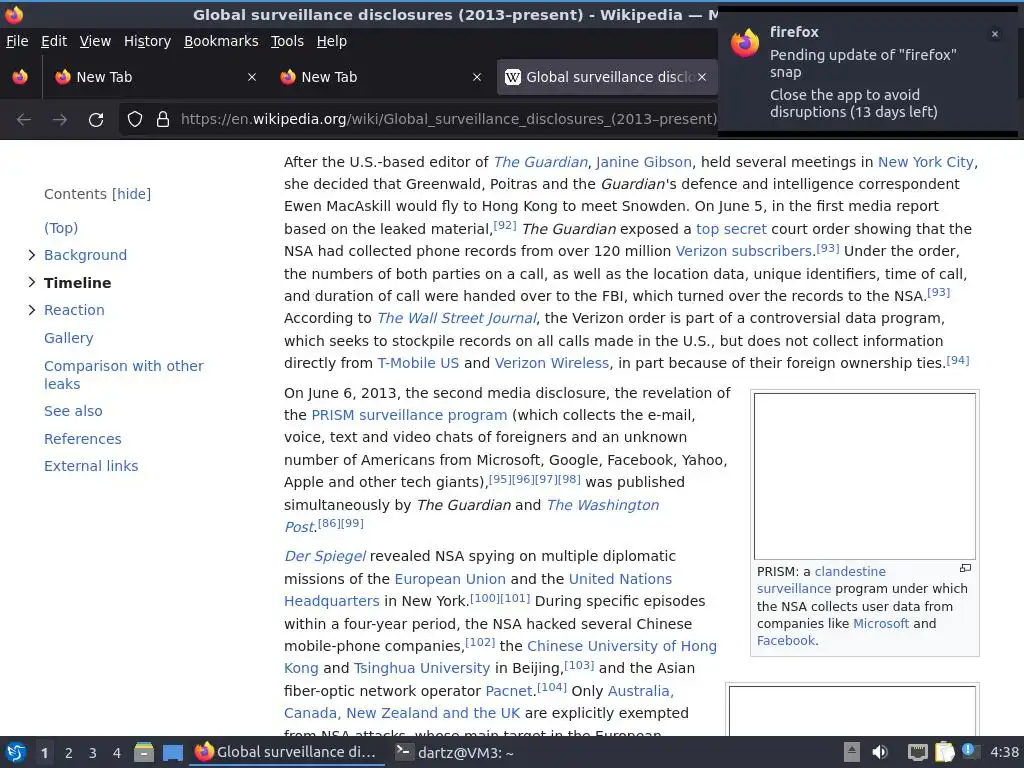The height and width of the screenshot is (768, 1024).
Task: Click the removable media eject tray icon
Action: coord(852,752)
